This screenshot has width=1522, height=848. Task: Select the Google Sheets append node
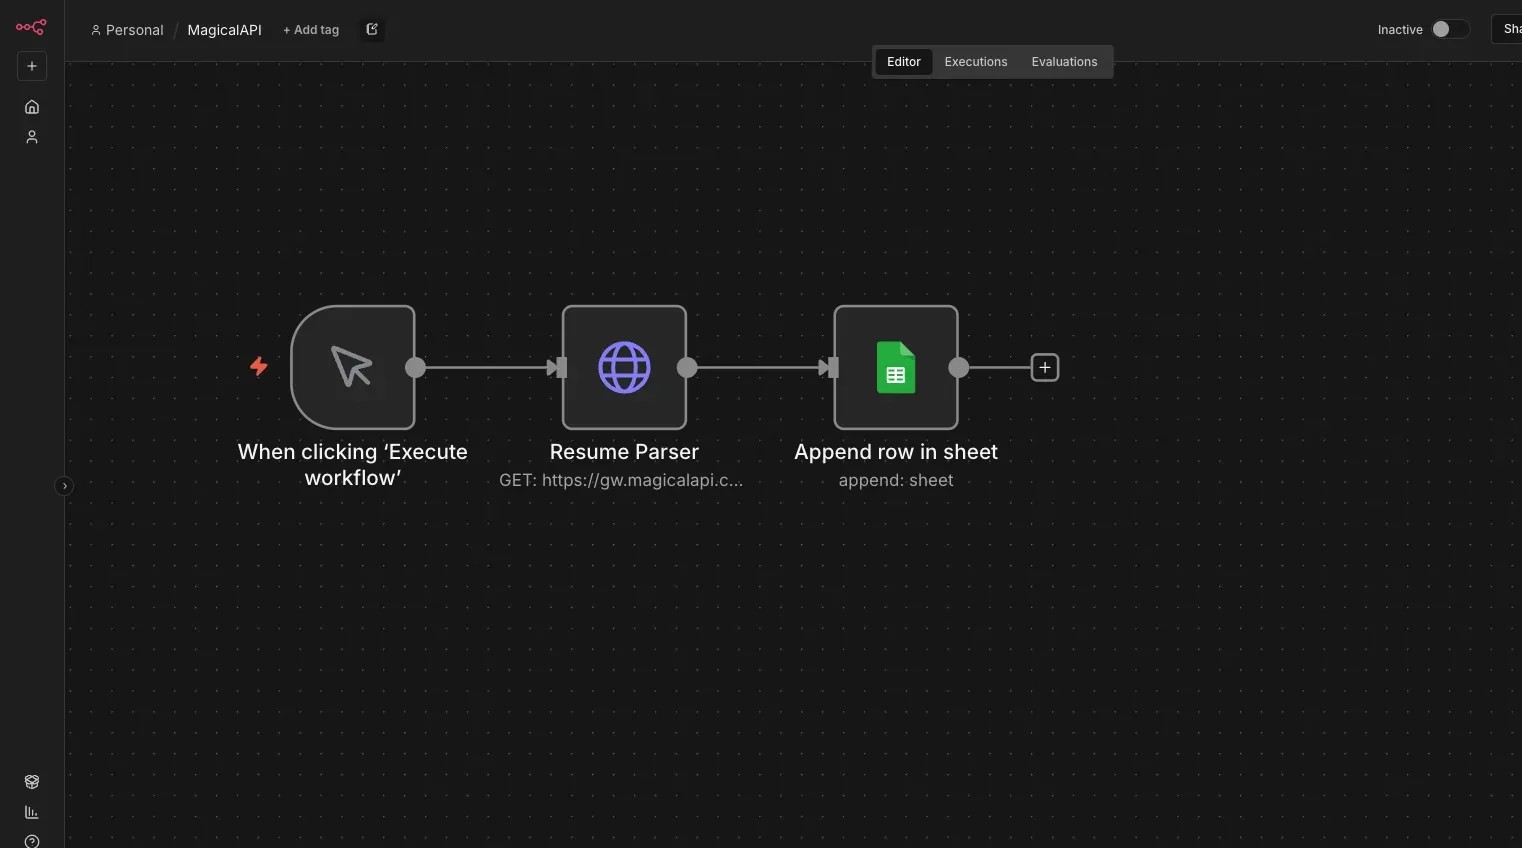[896, 367]
